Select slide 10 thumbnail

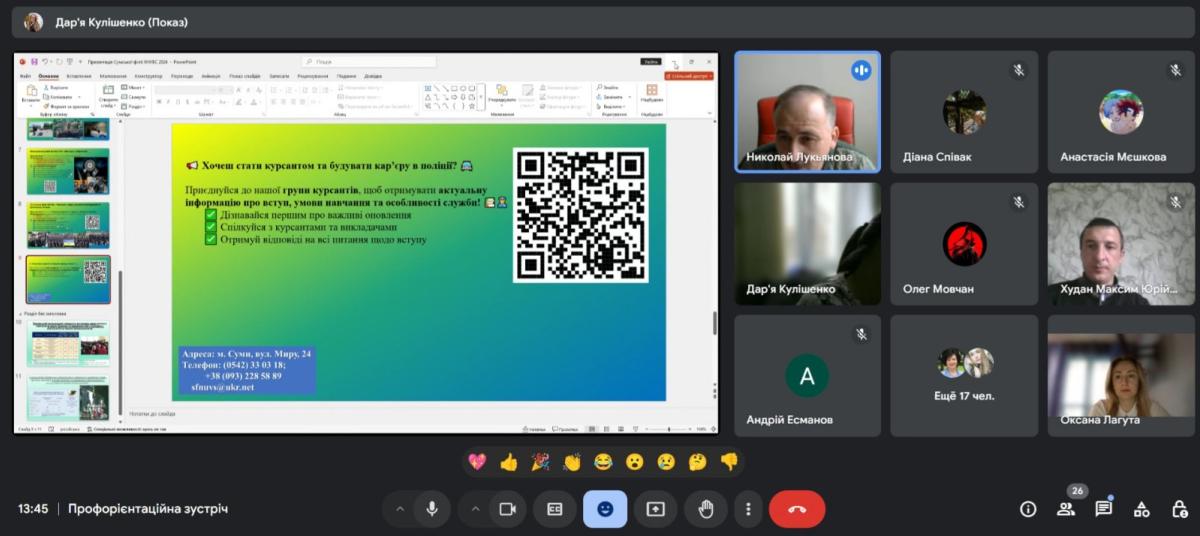[69, 344]
